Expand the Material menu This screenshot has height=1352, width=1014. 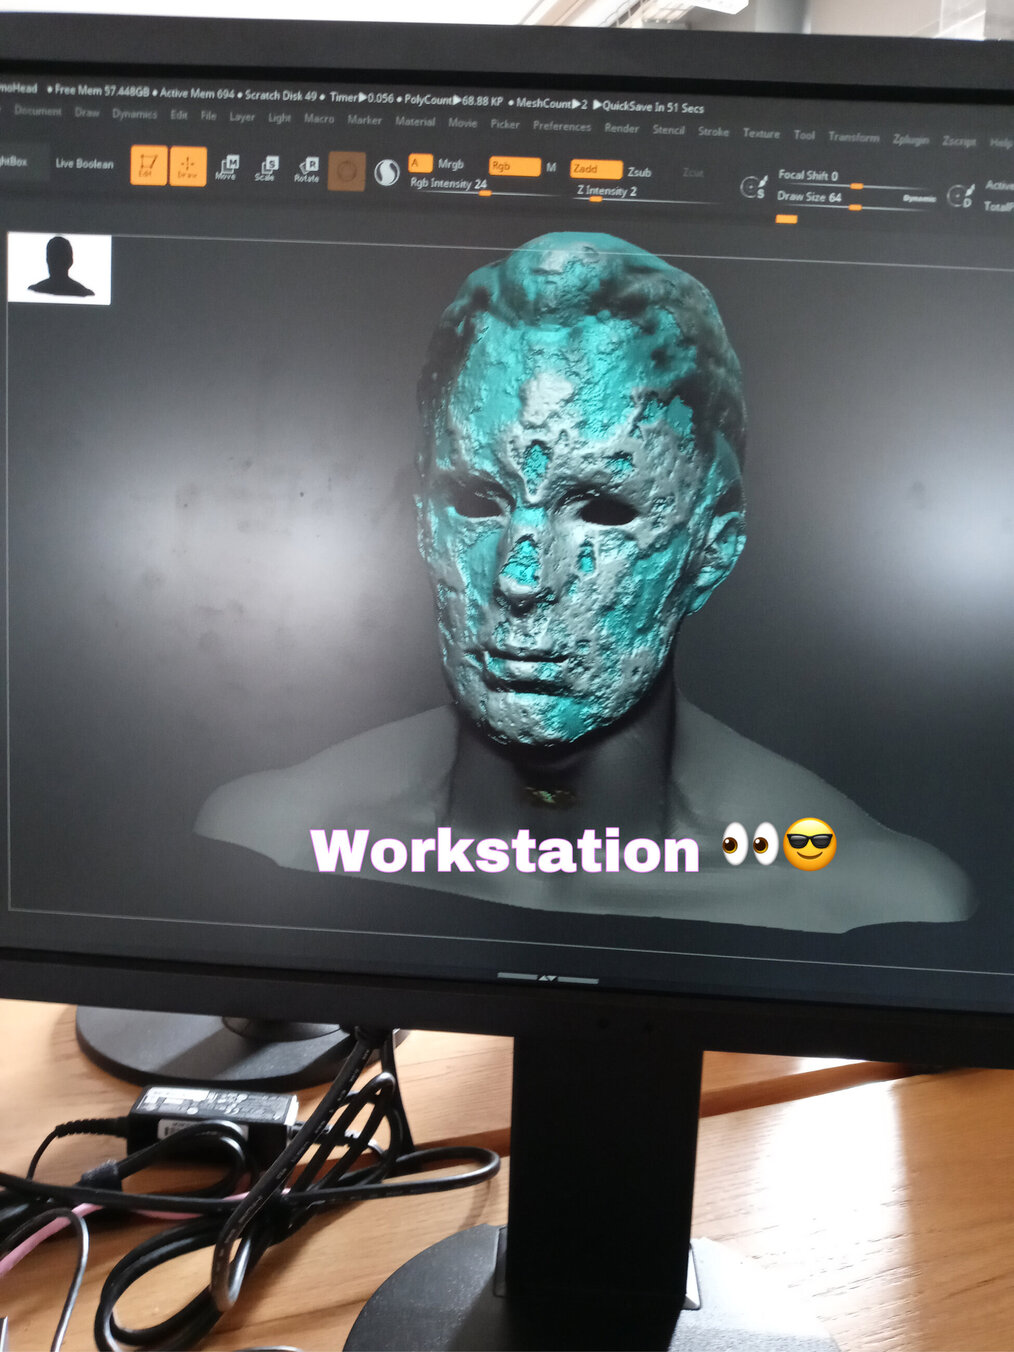click(x=415, y=121)
